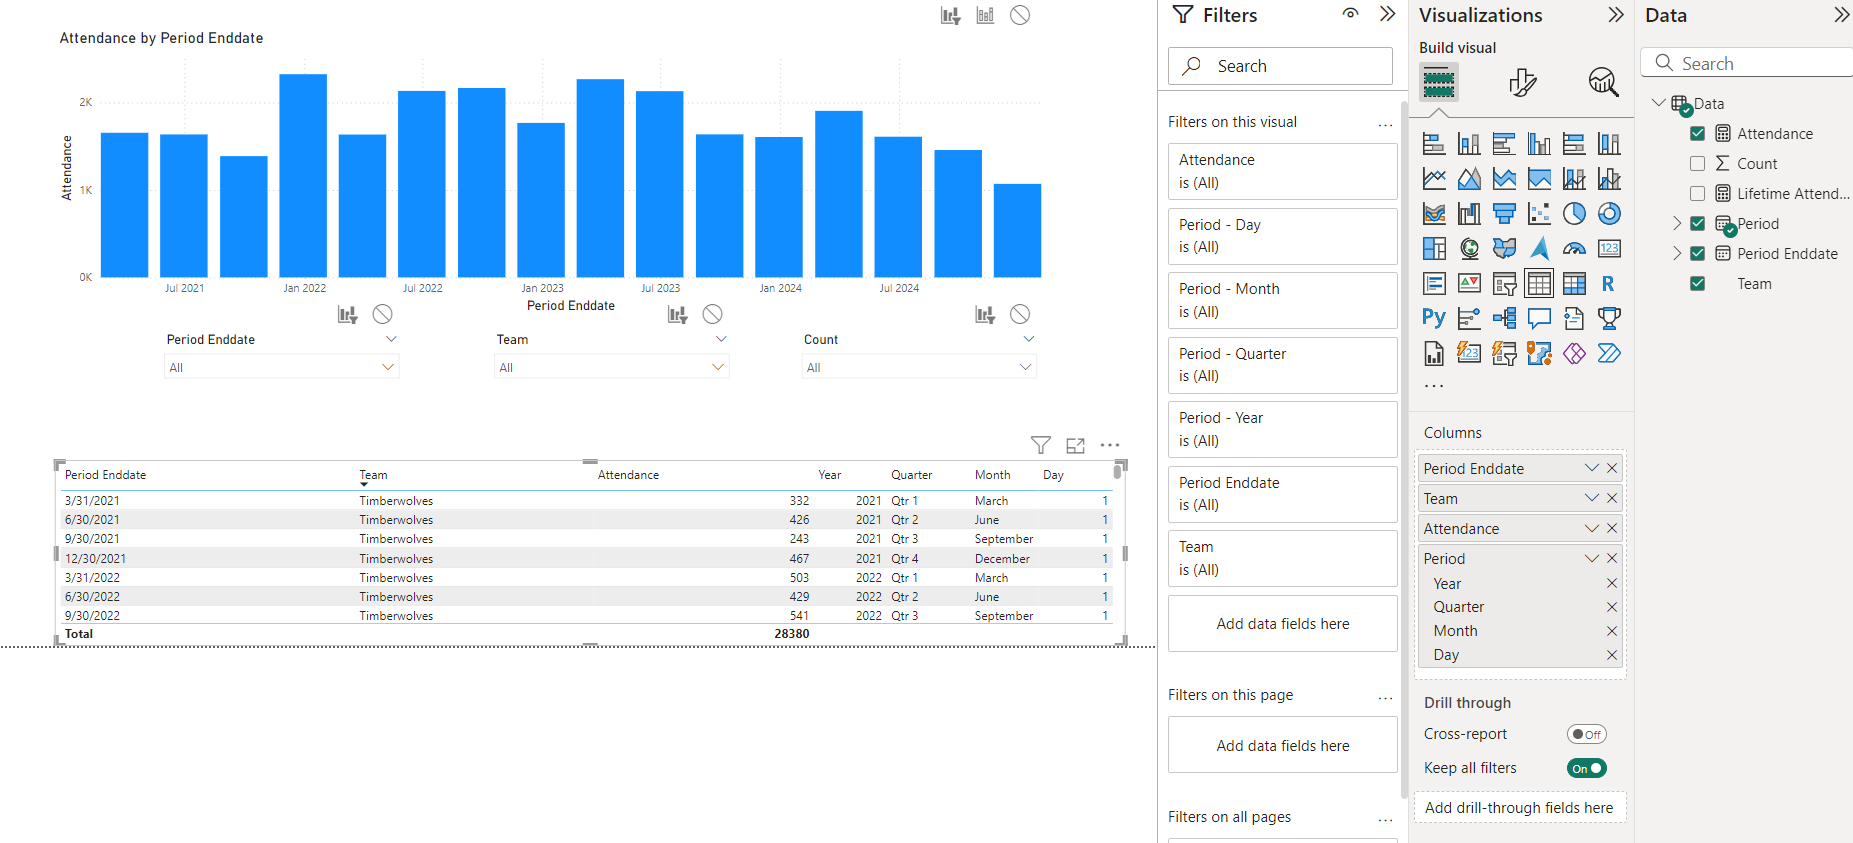Disable the Keep all filters switch
1853x843 pixels.
click(1586, 768)
